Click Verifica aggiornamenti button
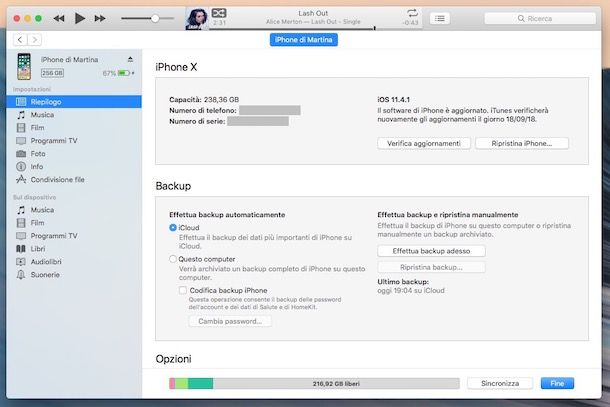610x407 pixels. pyautogui.click(x=424, y=143)
